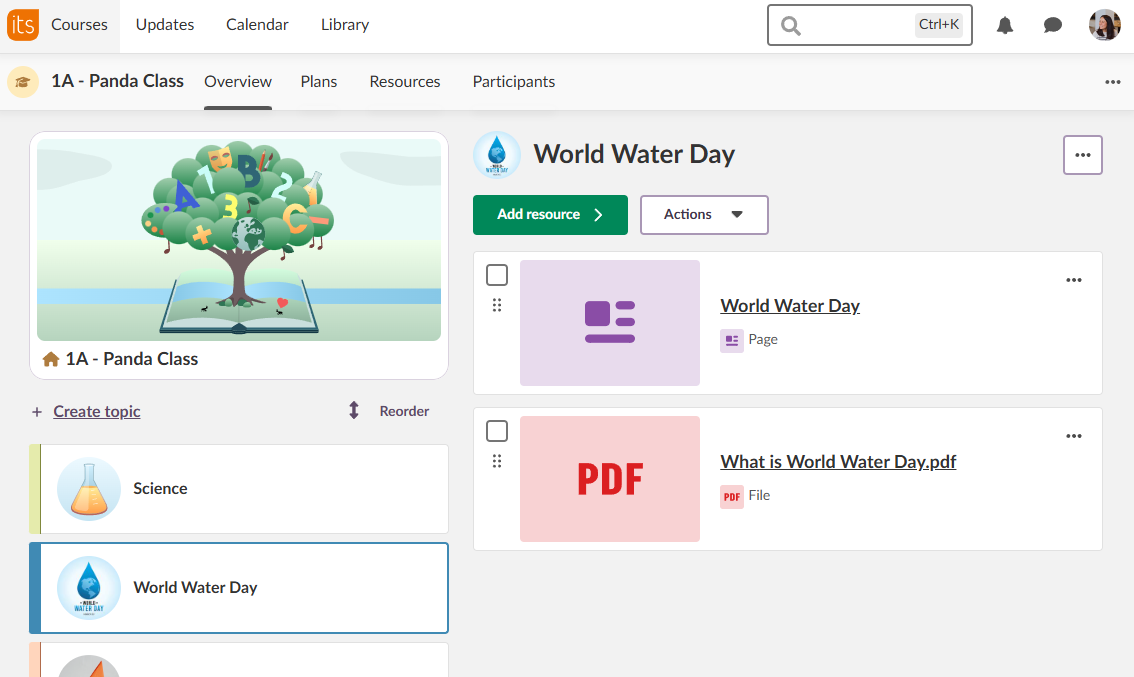This screenshot has height=677, width=1134.
Task: Switch to the Plans tab
Action: pos(319,82)
